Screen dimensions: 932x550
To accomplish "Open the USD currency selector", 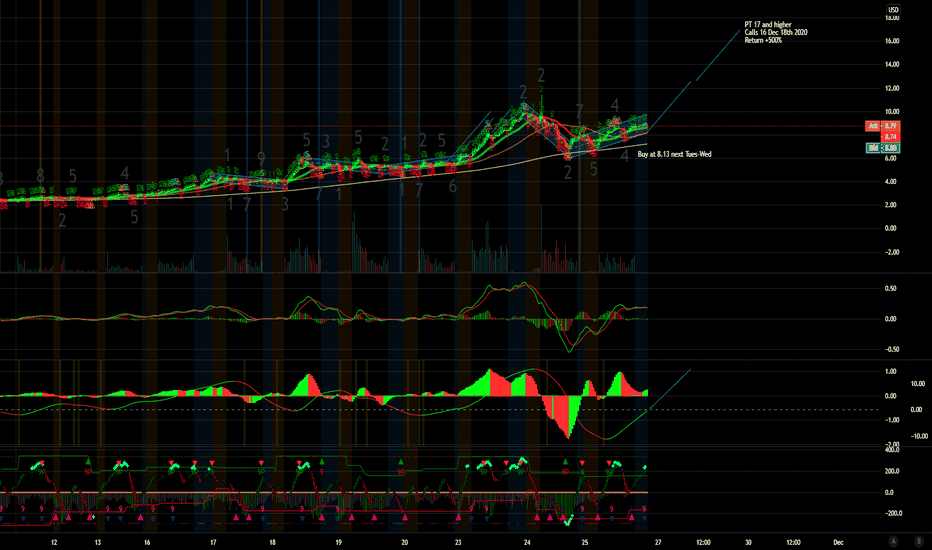I will click(893, 10).
